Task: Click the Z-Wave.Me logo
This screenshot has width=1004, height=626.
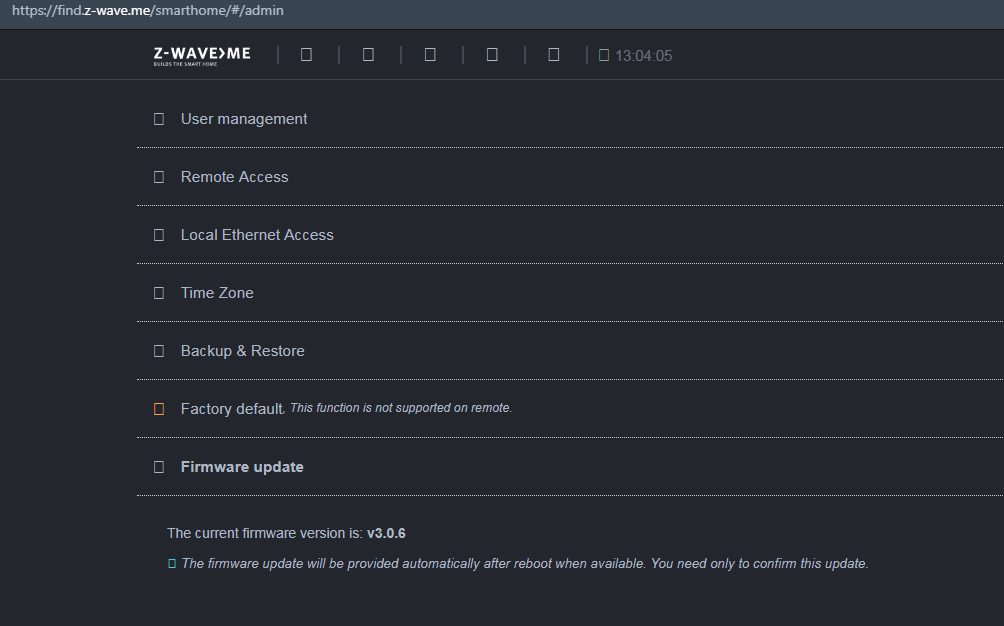Action: [x=202, y=55]
